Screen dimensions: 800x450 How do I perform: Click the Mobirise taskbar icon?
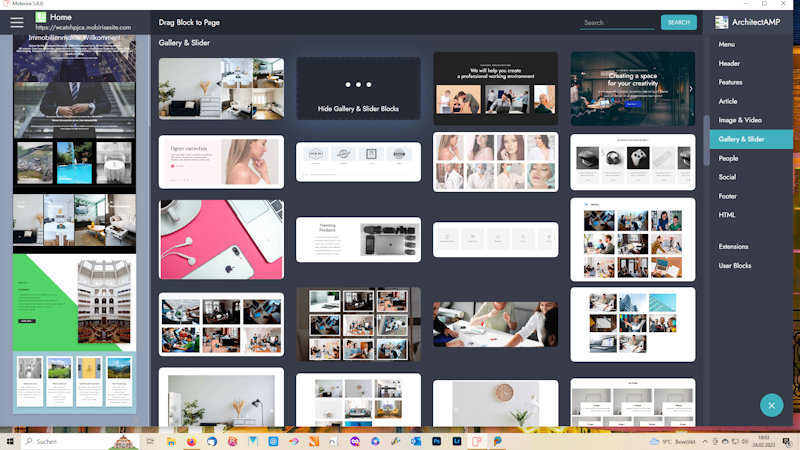(x=477, y=441)
